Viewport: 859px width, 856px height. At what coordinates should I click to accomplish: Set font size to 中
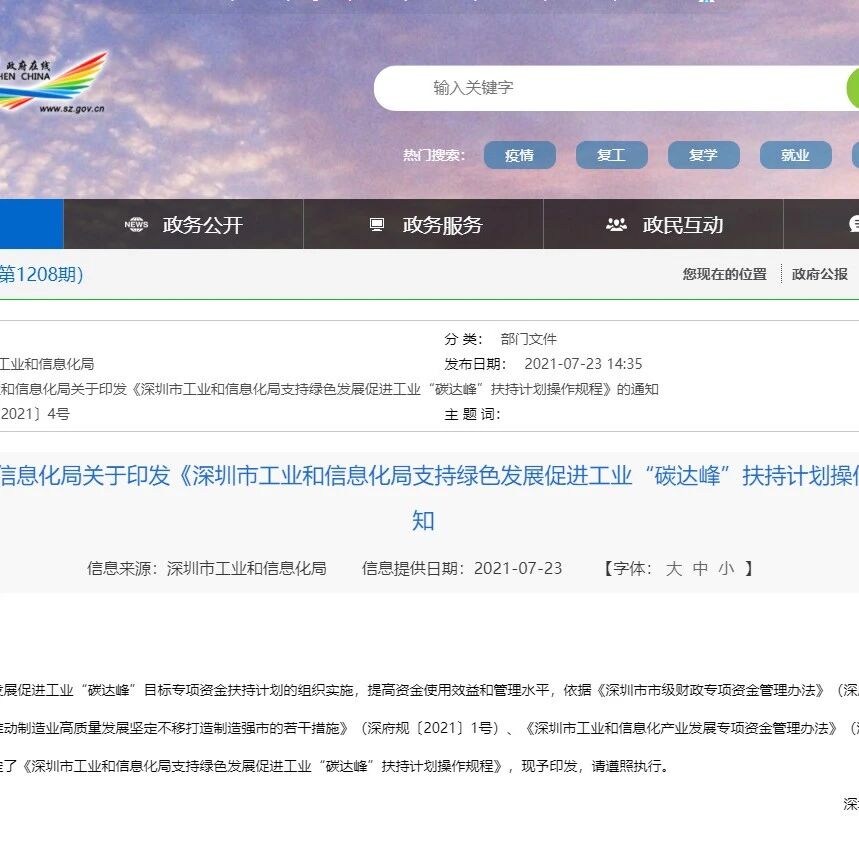tap(700, 569)
